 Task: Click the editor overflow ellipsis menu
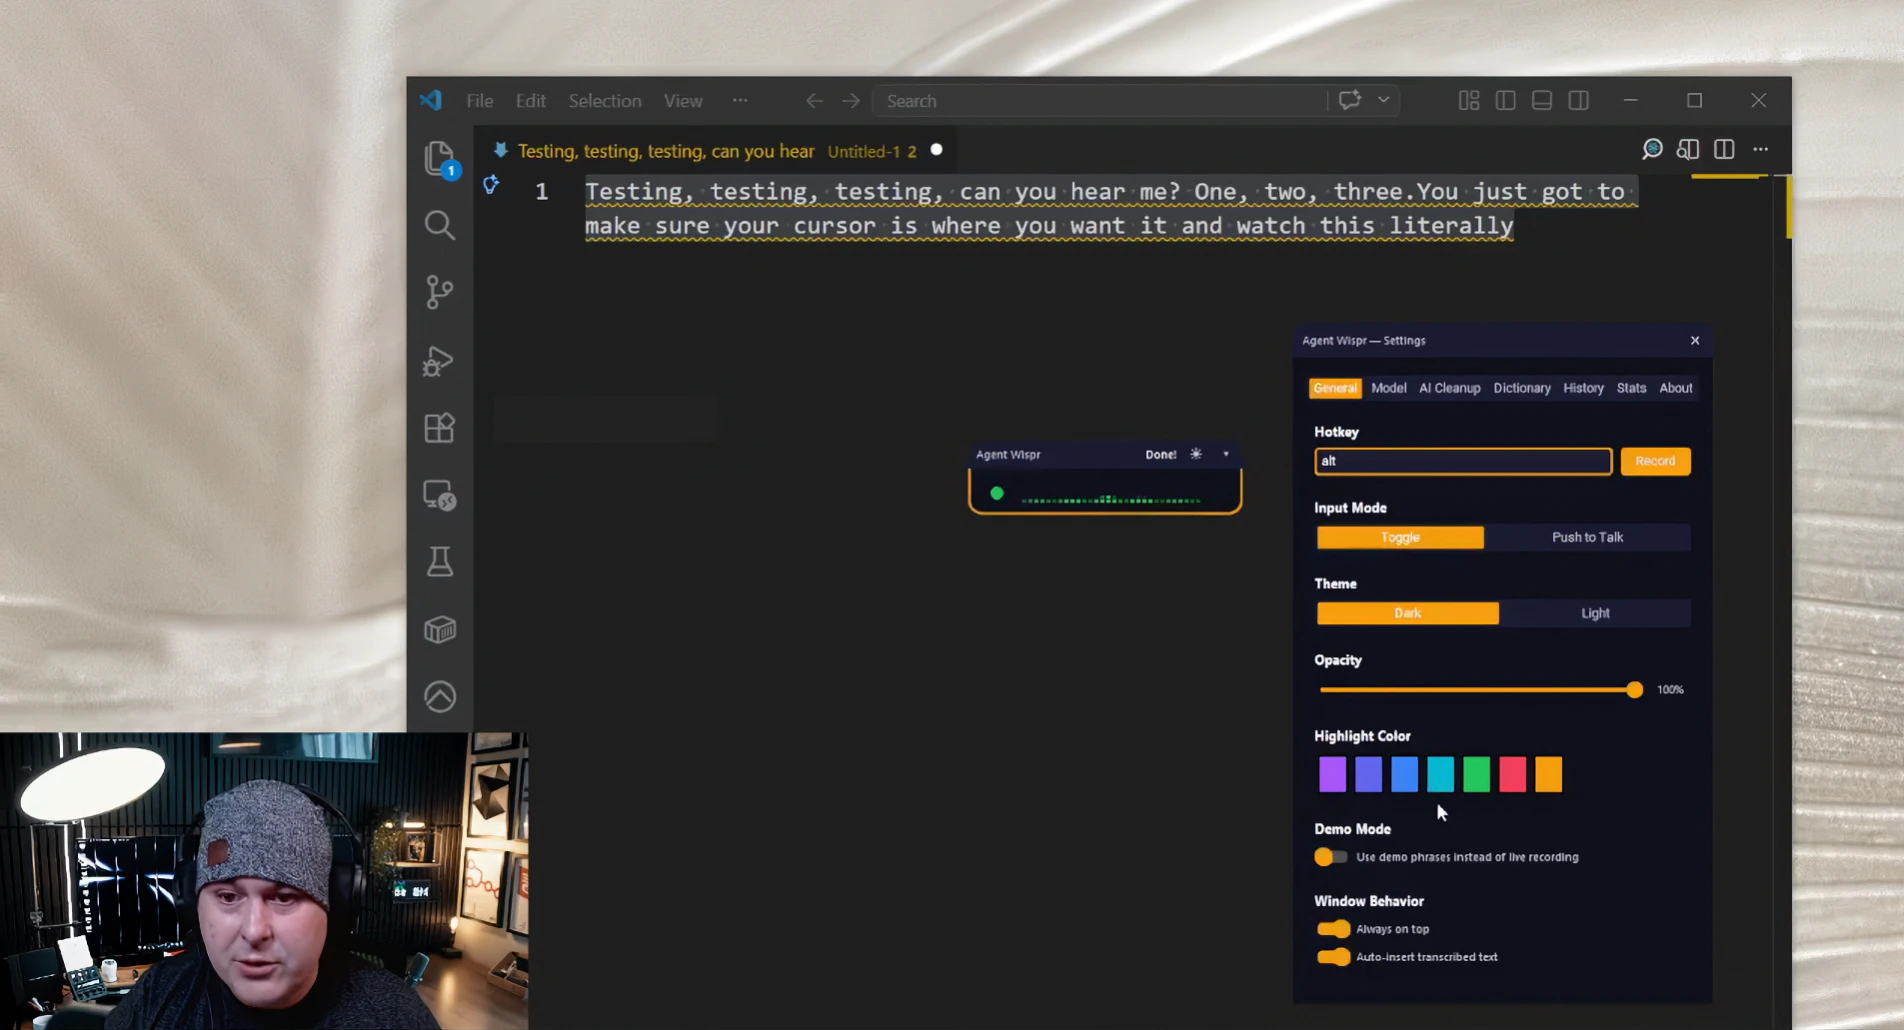pyautogui.click(x=1761, y=149)
